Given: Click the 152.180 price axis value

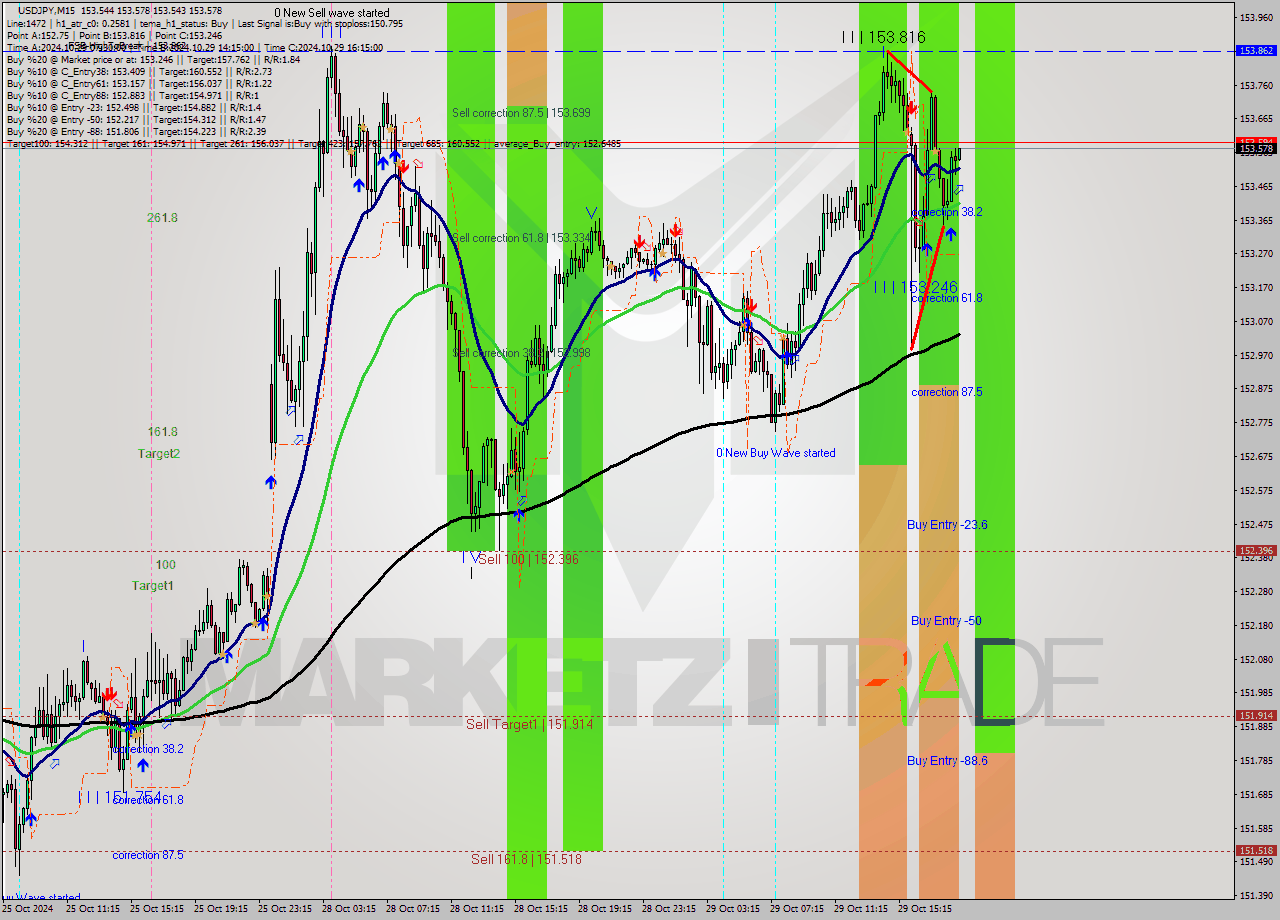Looking at the screenshot, I should click(x=1256, y=625).
